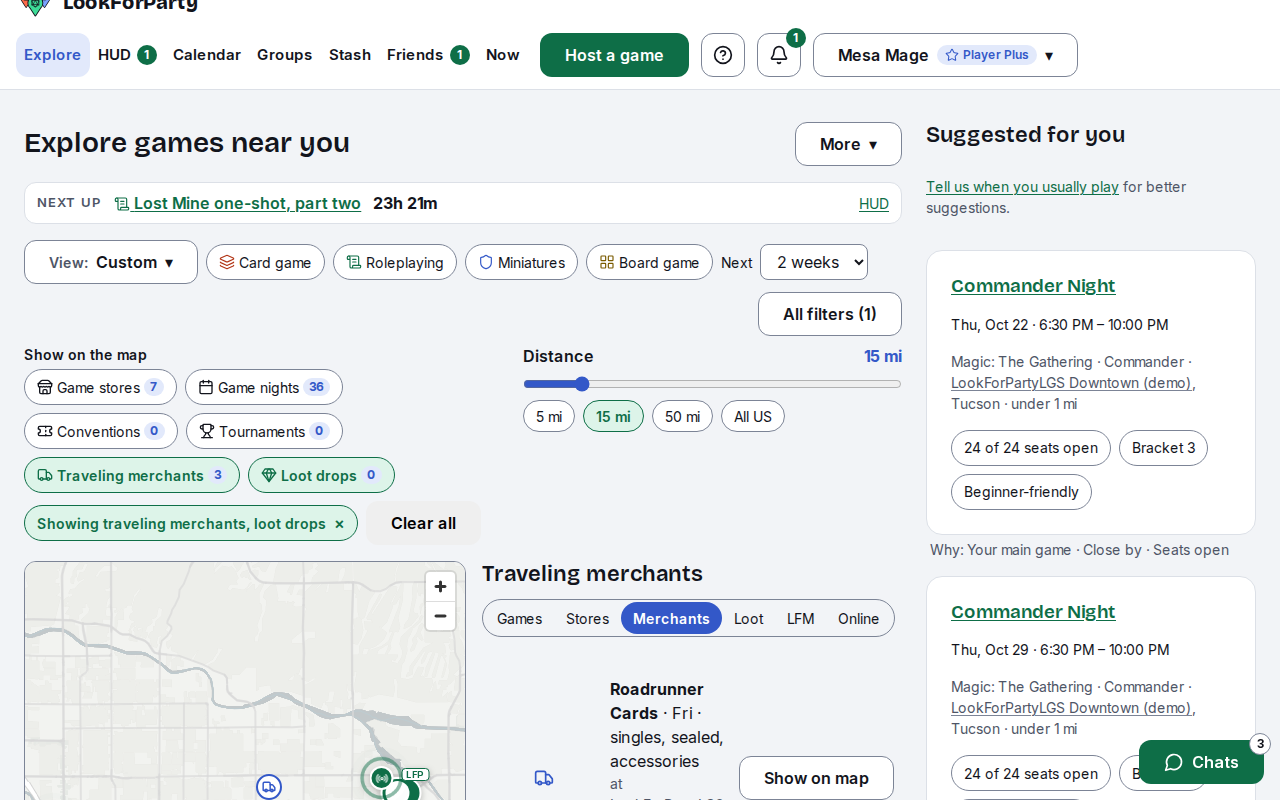Open Tell us when you usually play link

point(1022,187)
